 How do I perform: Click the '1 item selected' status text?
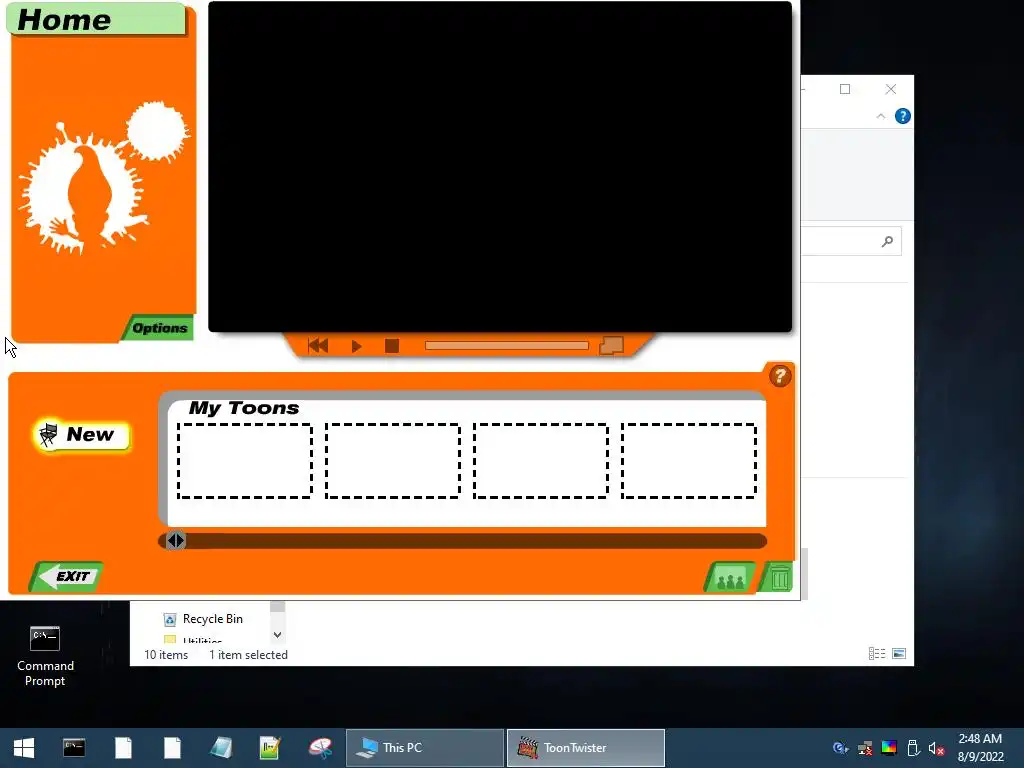248,655
